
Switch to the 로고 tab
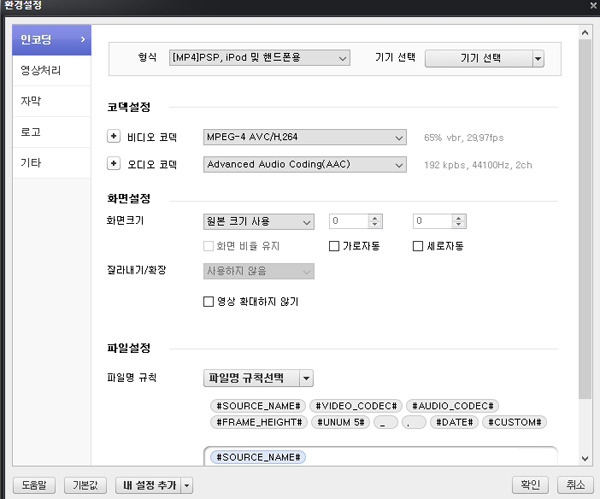coord(52,132)
